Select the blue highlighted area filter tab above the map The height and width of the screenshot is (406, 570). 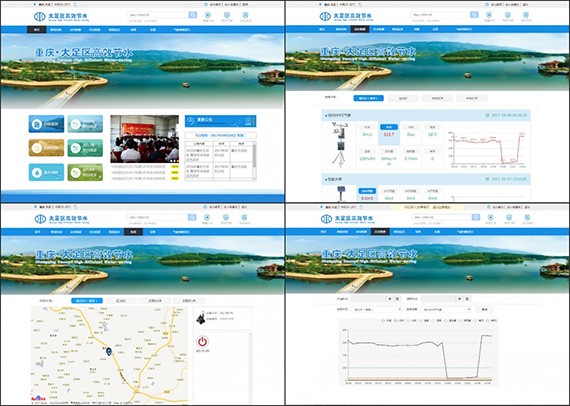point(87,301)
